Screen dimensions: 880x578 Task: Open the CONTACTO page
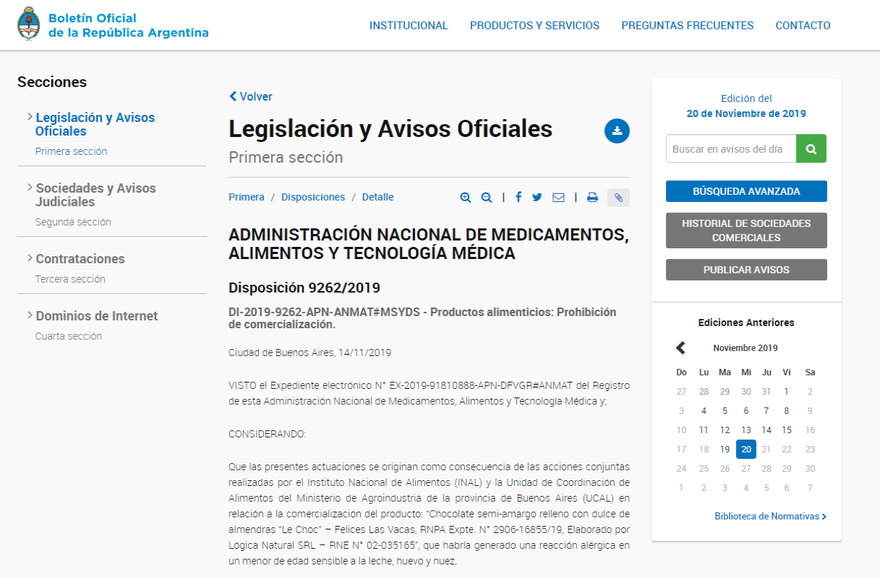click(803, 25)
